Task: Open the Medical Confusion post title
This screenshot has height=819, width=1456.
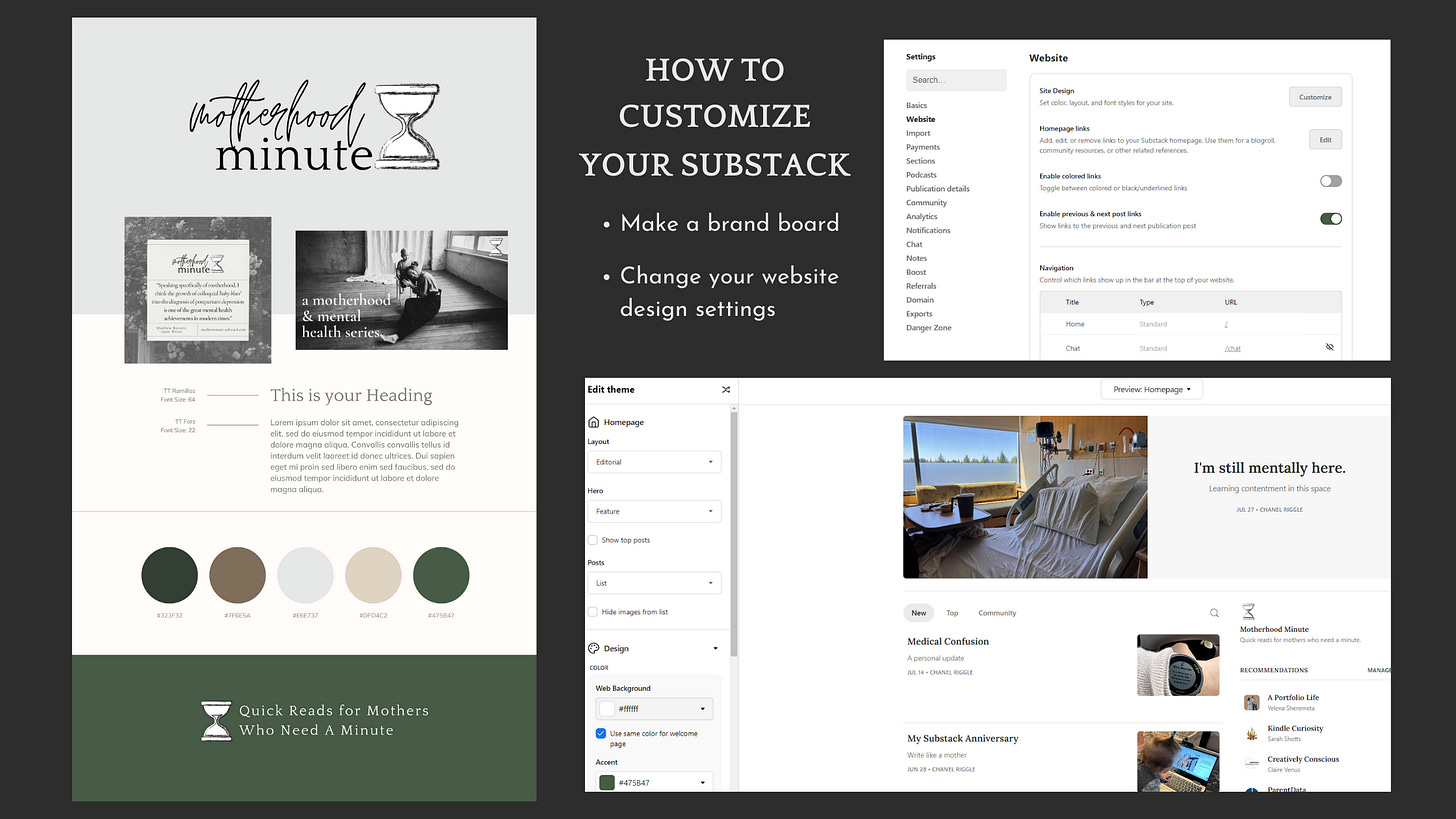Action: (x=948, y=641)
